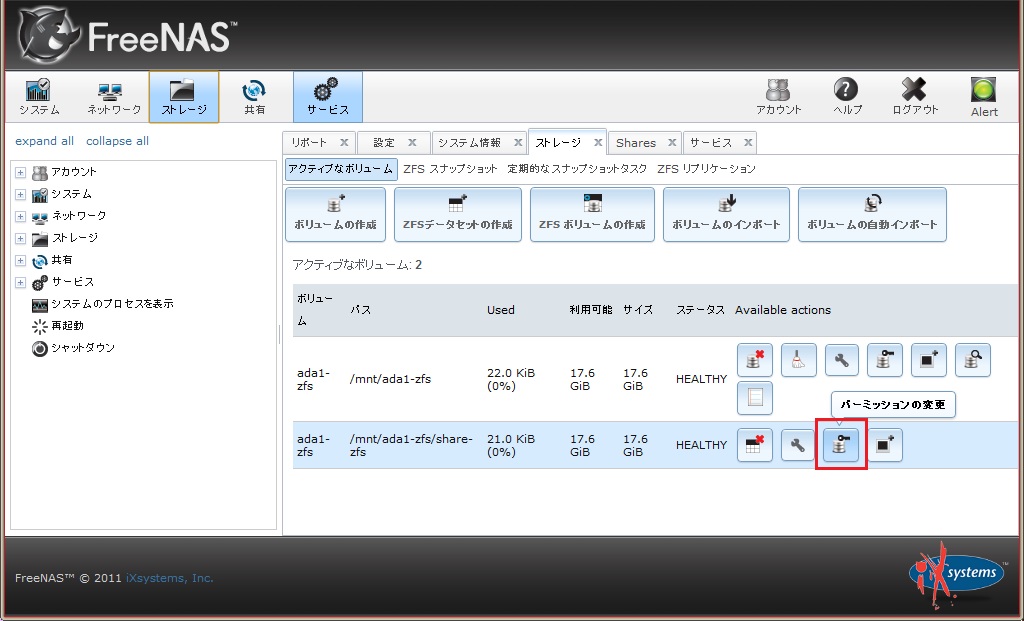Screen dimensions: 1024x621
Task: Close the サービス tab
Action: [x=748, y=142]
